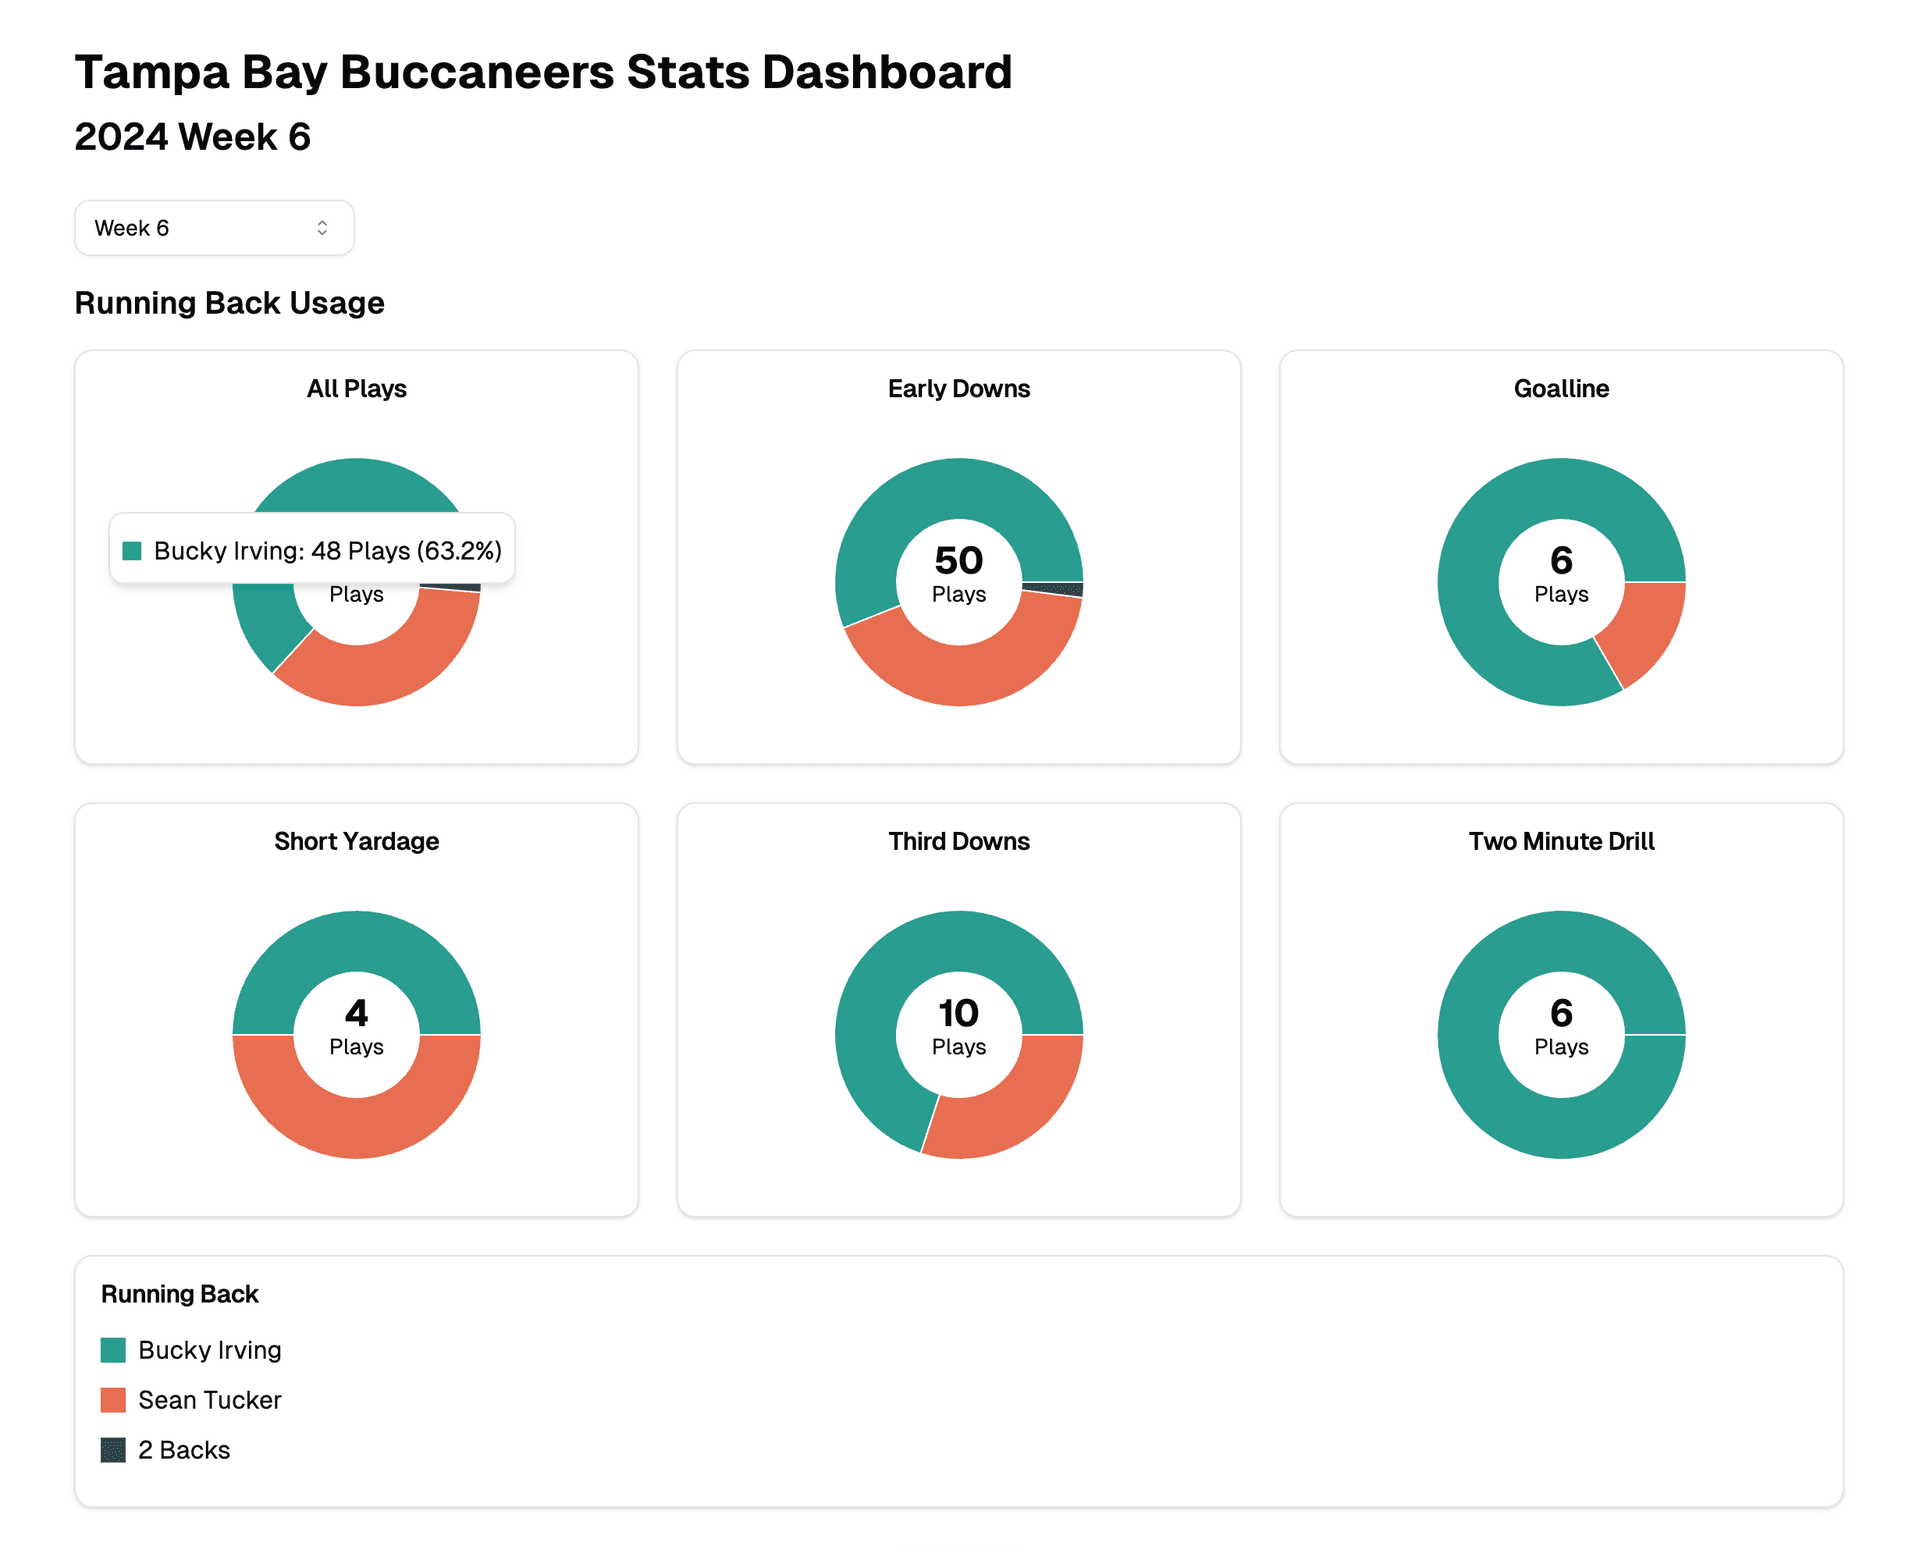Viewport: 1920px width, 1553px height.
Task: Click the Goalline card title
Action: tap(1562, 389)
